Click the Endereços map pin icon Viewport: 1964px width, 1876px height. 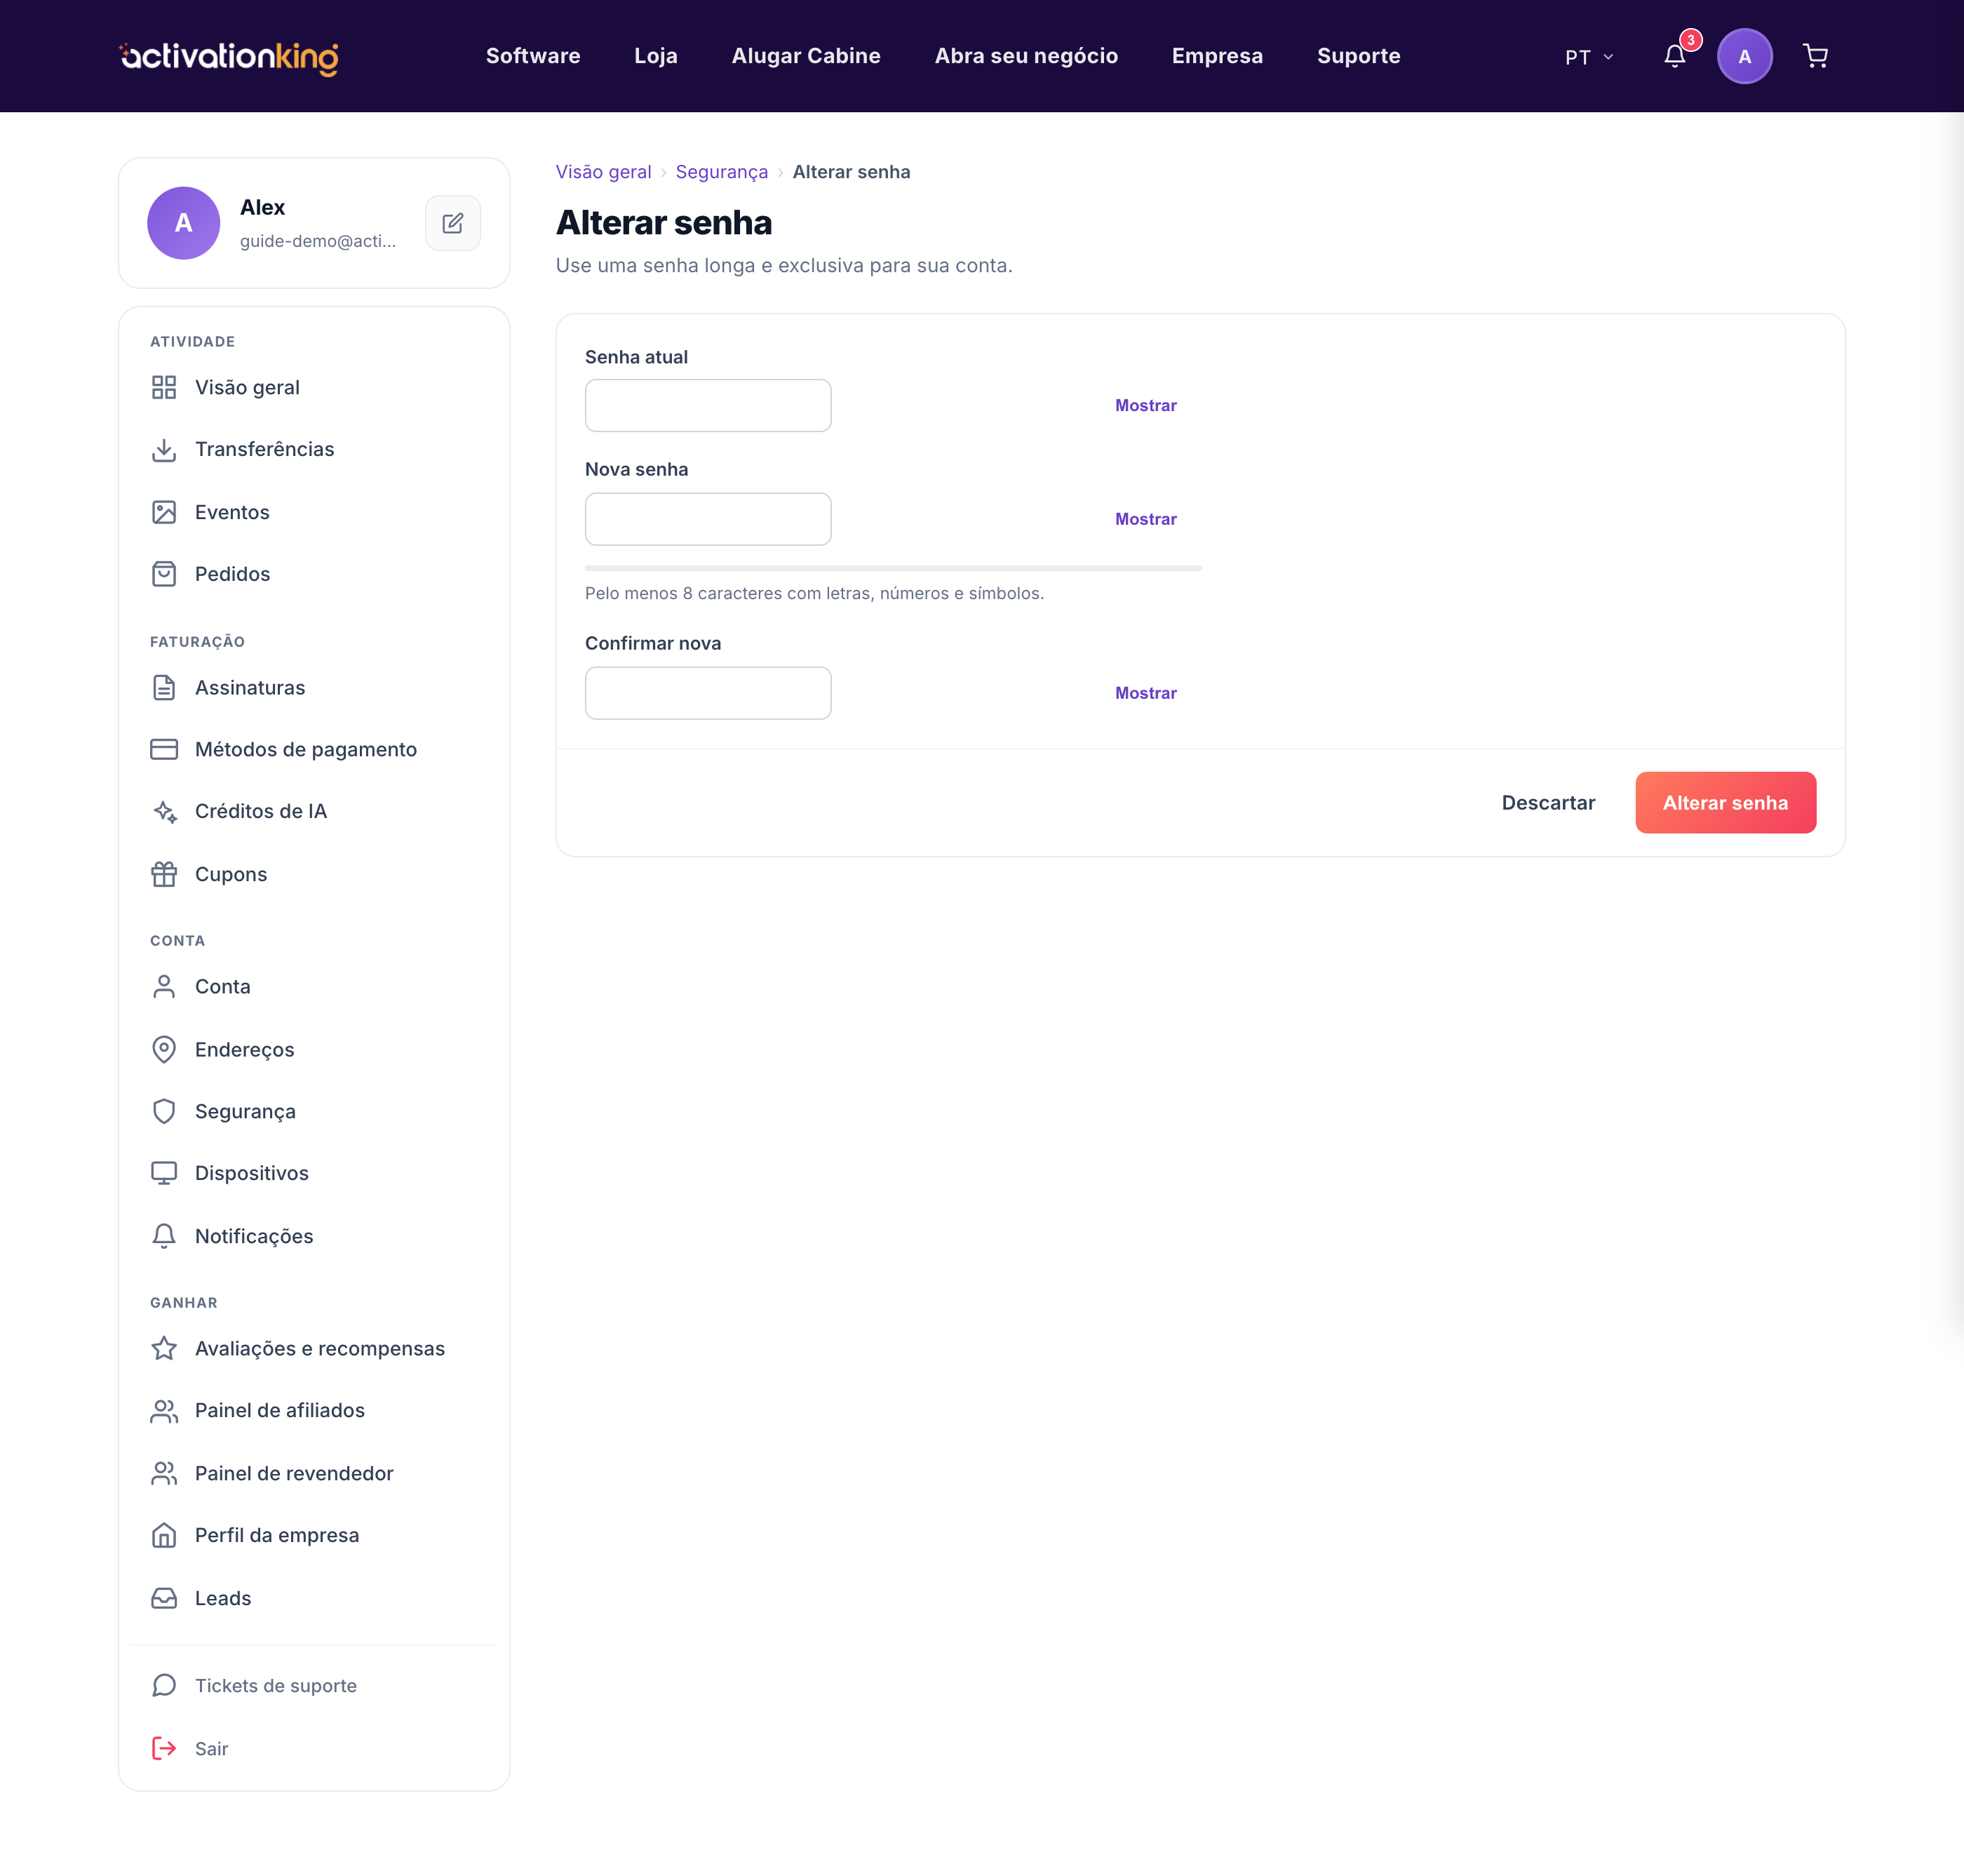[164, 1049]
